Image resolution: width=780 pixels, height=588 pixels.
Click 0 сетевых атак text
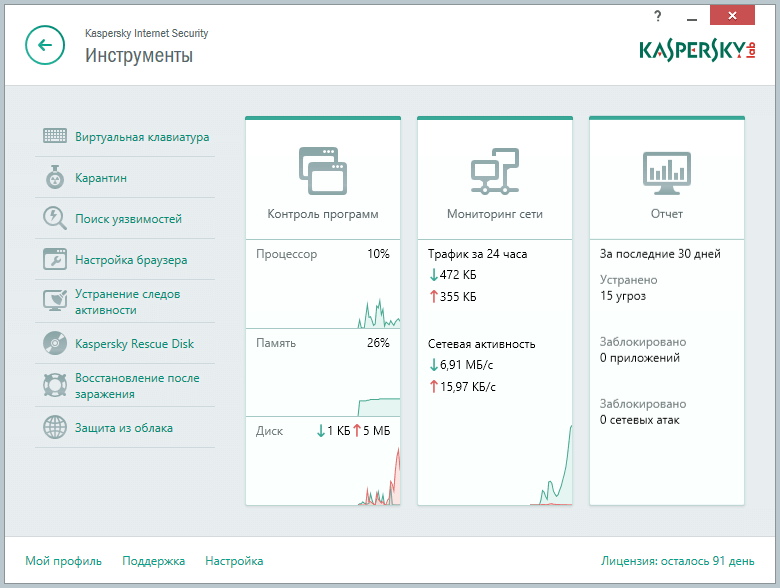tap(639, 420)
